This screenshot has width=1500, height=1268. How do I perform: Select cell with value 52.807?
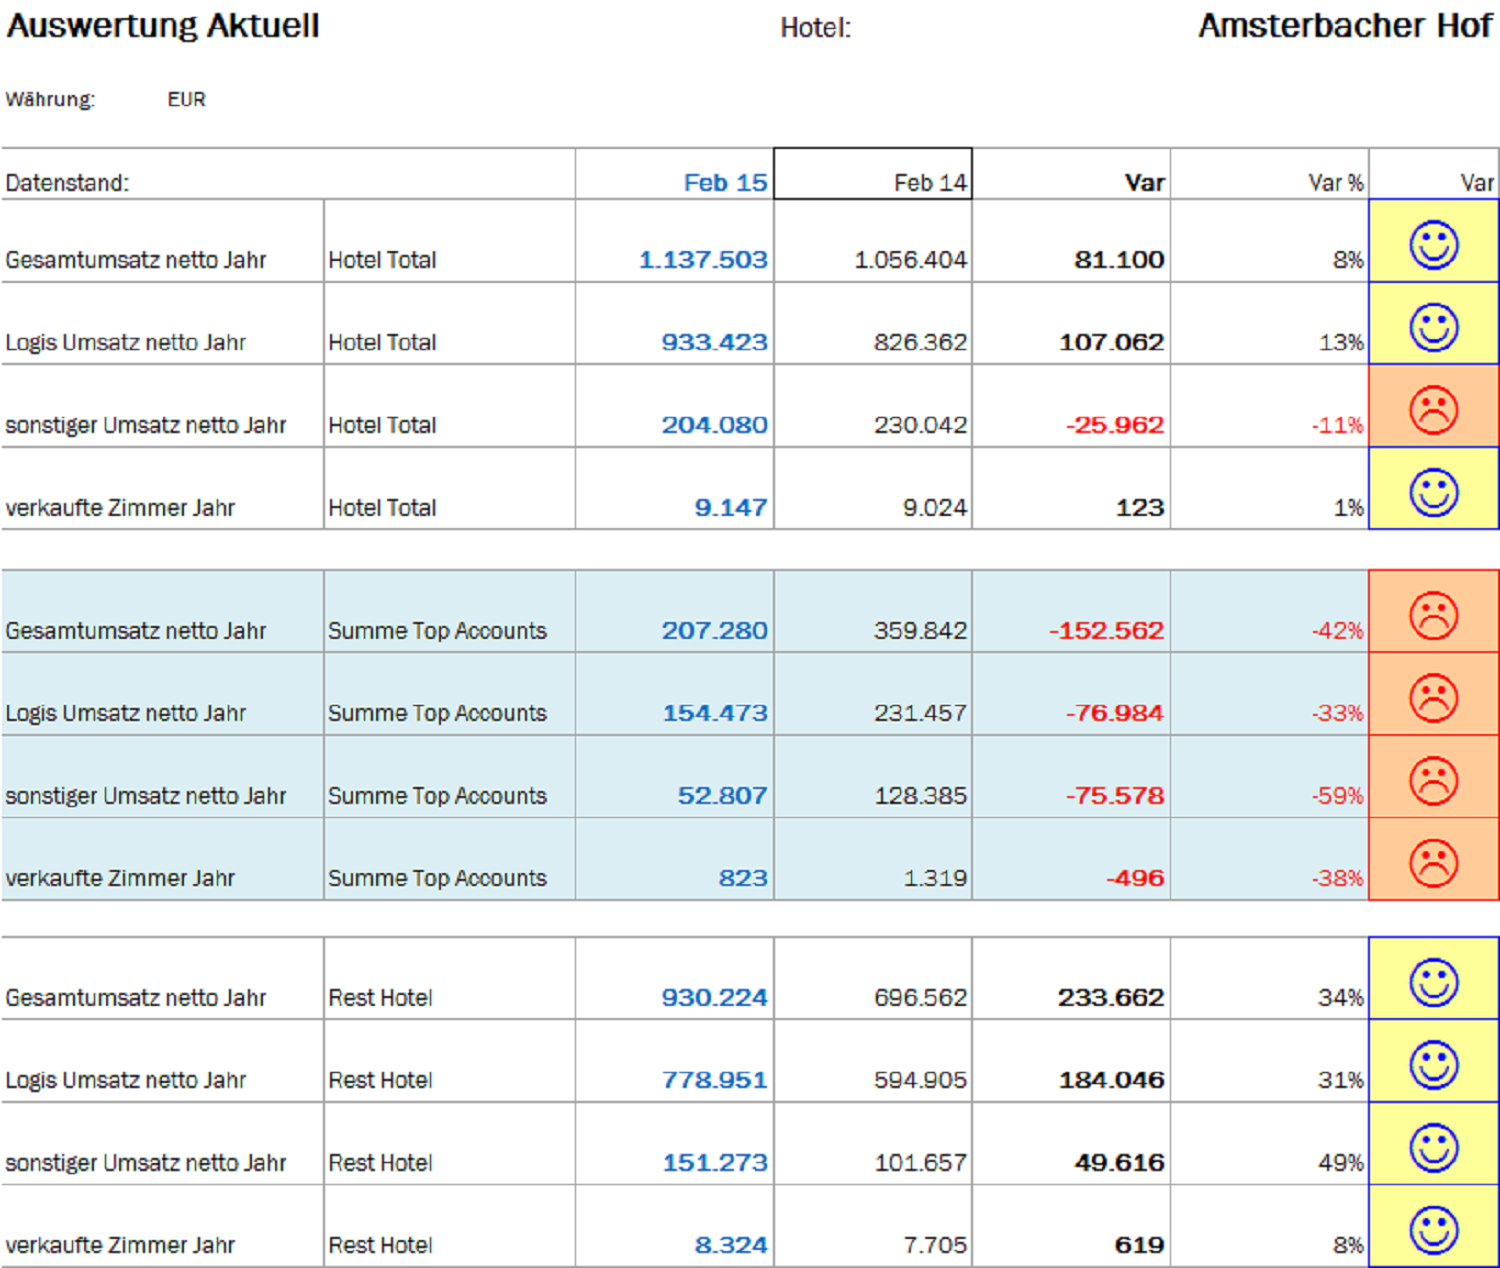(x=675, y=777)
